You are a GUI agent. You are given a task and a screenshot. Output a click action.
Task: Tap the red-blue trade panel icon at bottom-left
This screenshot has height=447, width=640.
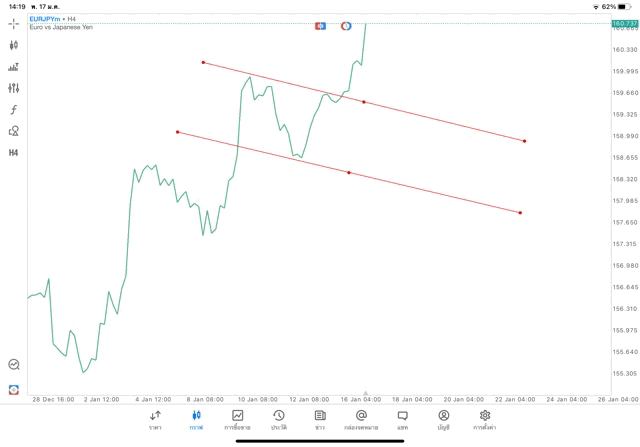(x=14, y=388)
